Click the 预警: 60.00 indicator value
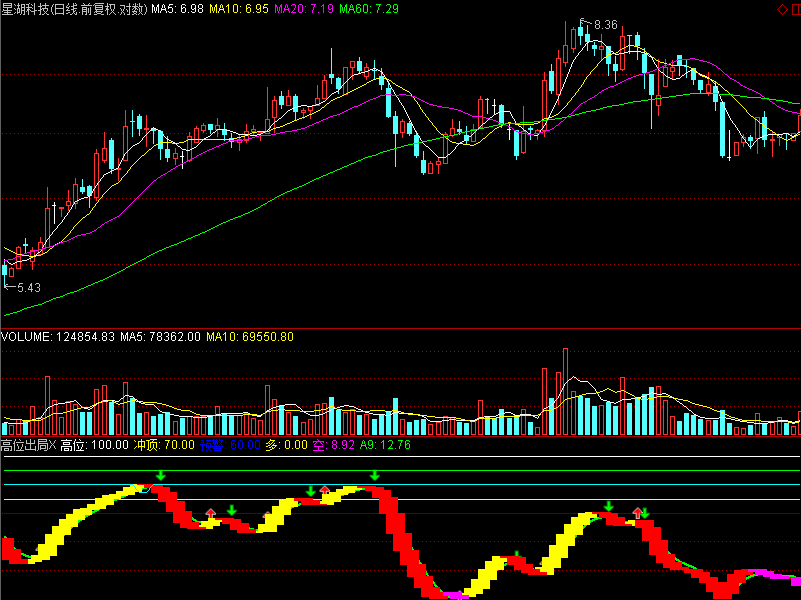Image resolution: width=801 pixels, height=600 pixels. pyautogui.click(x=230, y=445)
